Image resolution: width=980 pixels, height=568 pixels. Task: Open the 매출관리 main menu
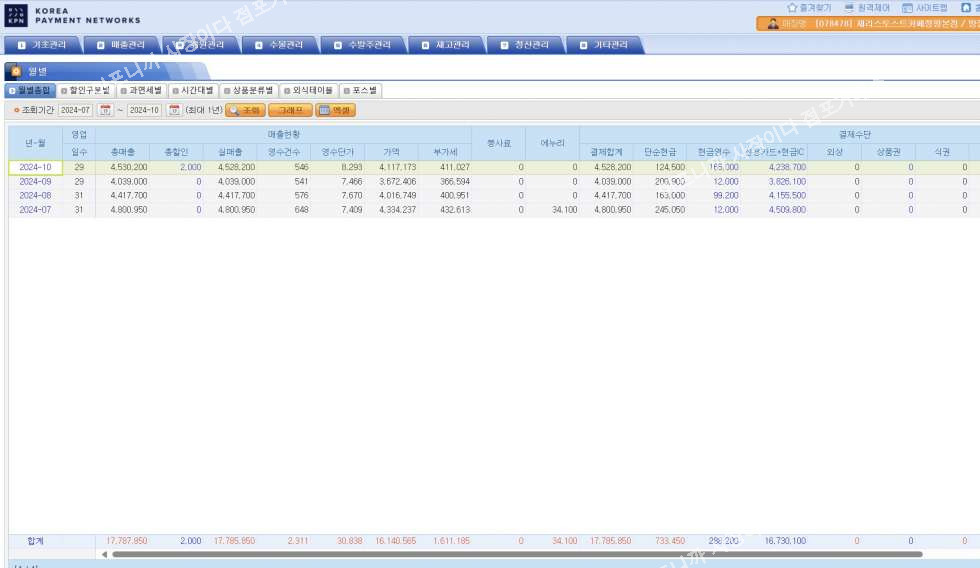coord(120,45)
